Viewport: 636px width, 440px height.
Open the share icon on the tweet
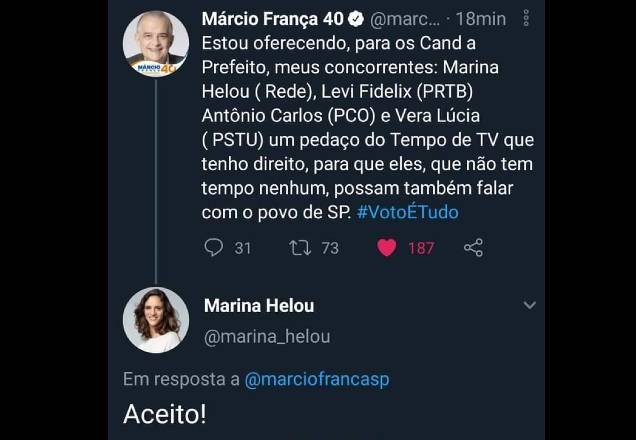point(474,247)
